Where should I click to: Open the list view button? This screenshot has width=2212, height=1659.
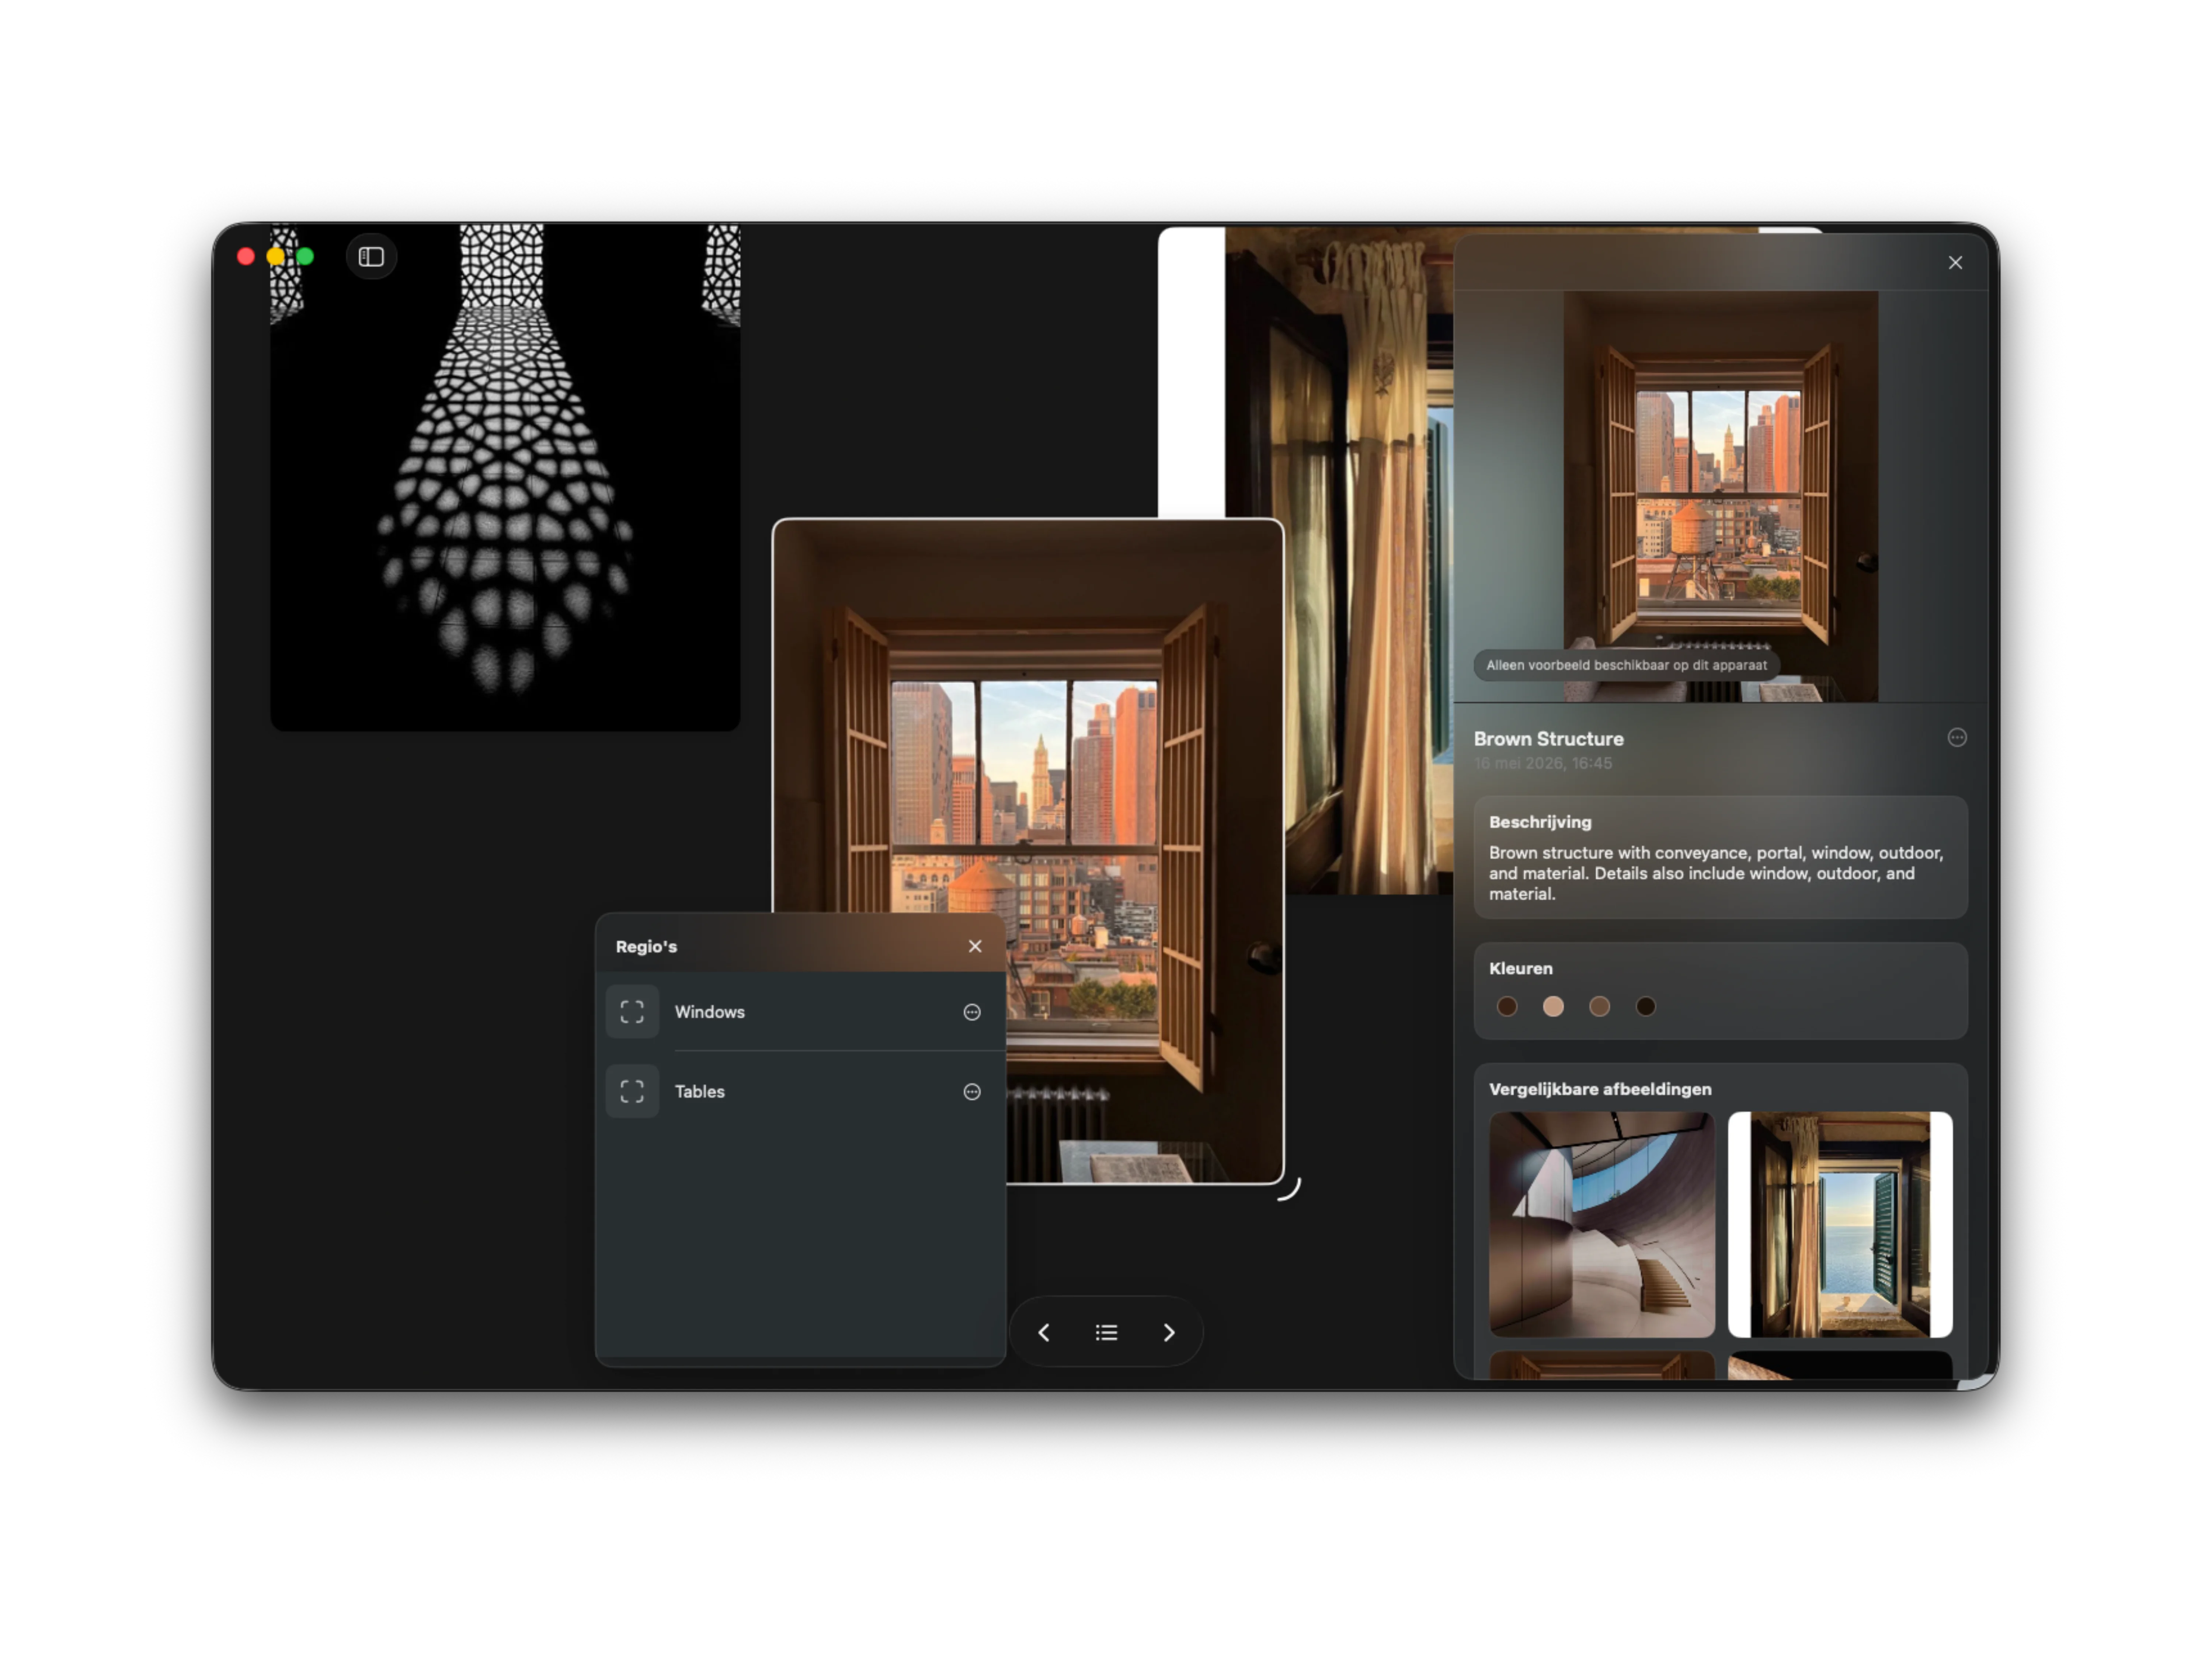point(1106,1332)
